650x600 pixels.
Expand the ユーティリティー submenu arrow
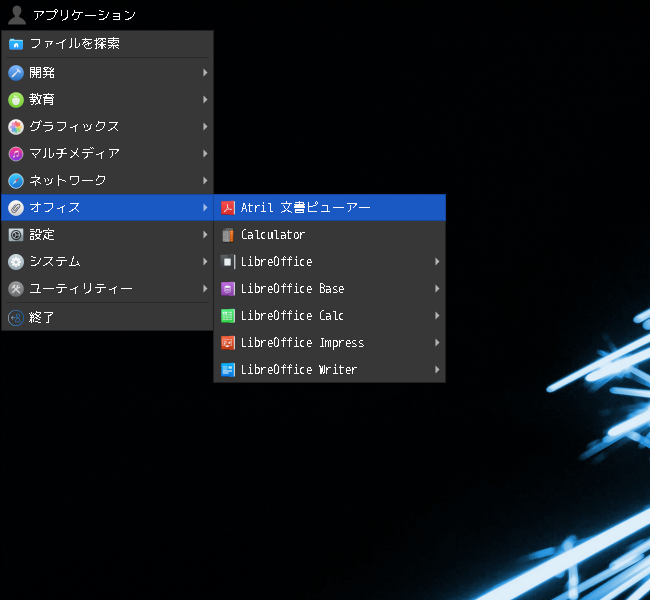[205, 289]
